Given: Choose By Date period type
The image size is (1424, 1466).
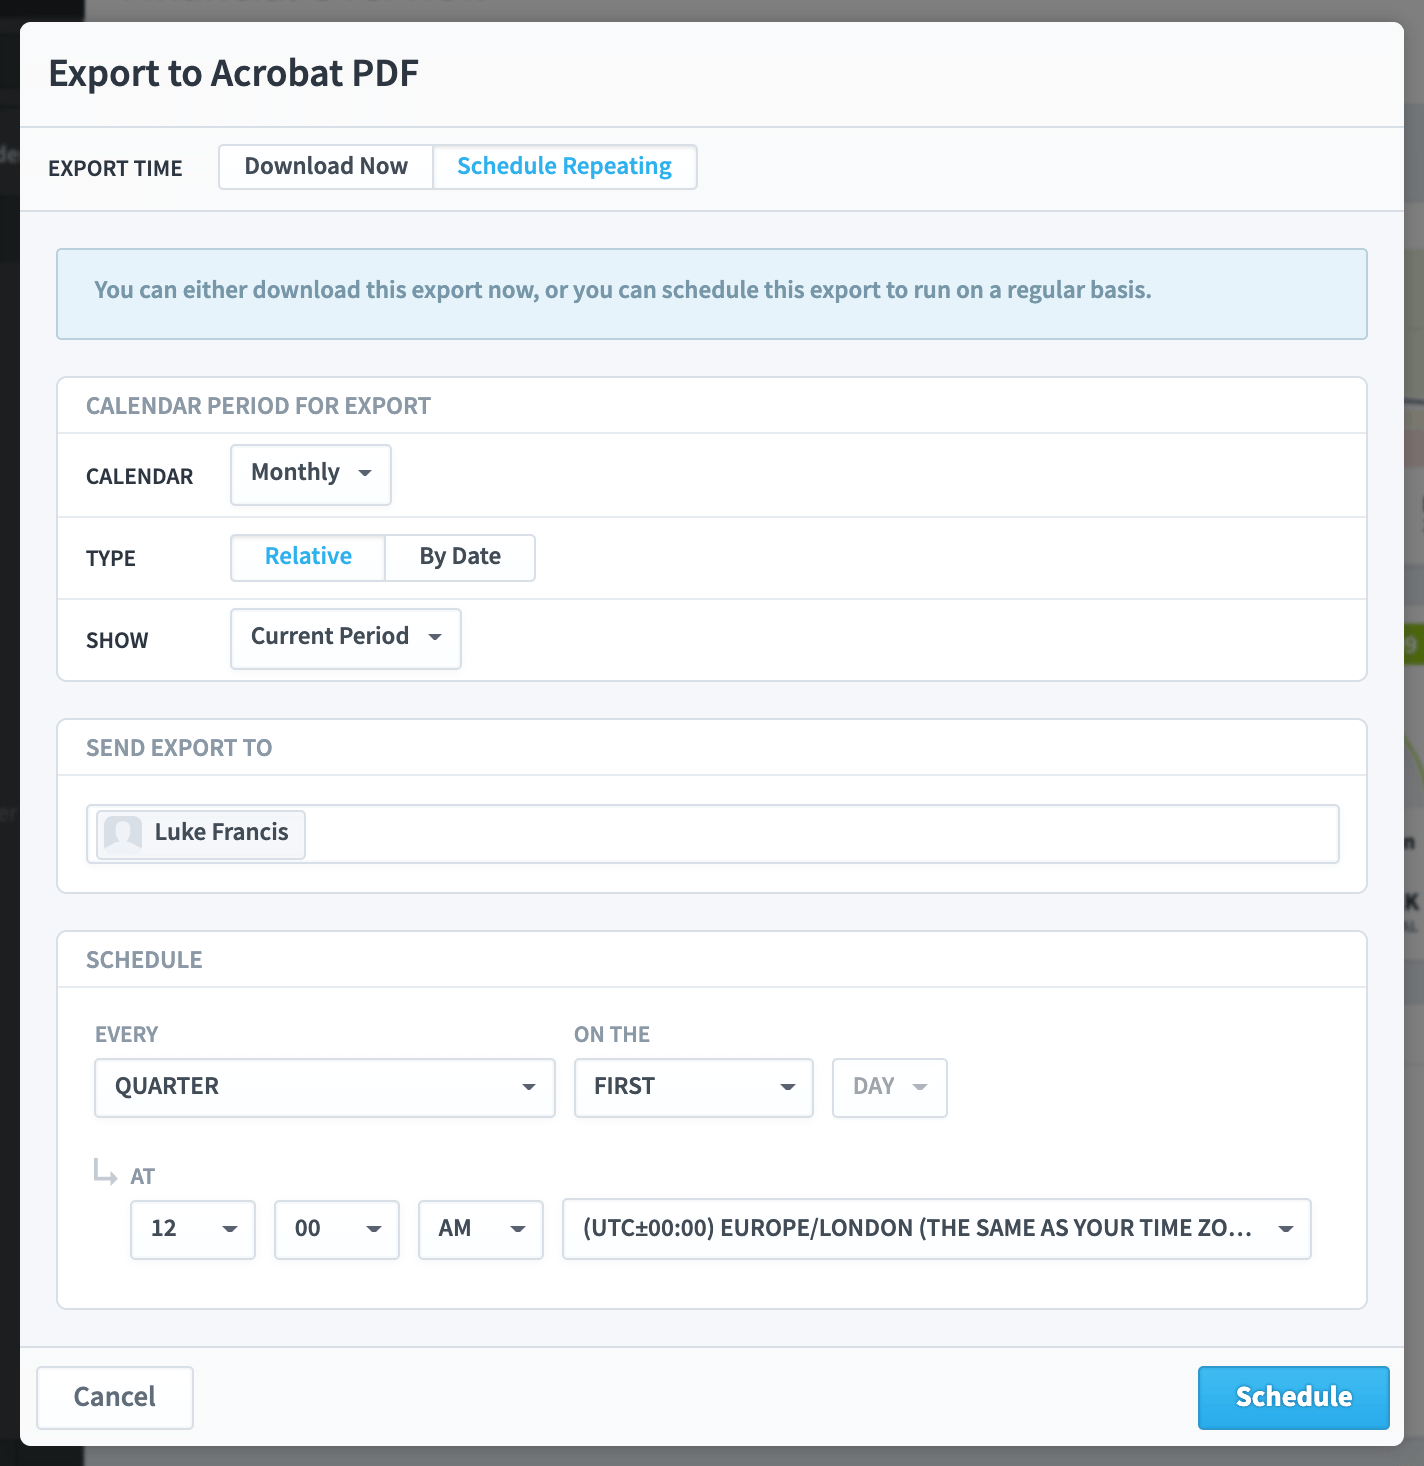Looking at the screenshot, I should (460, 557).
